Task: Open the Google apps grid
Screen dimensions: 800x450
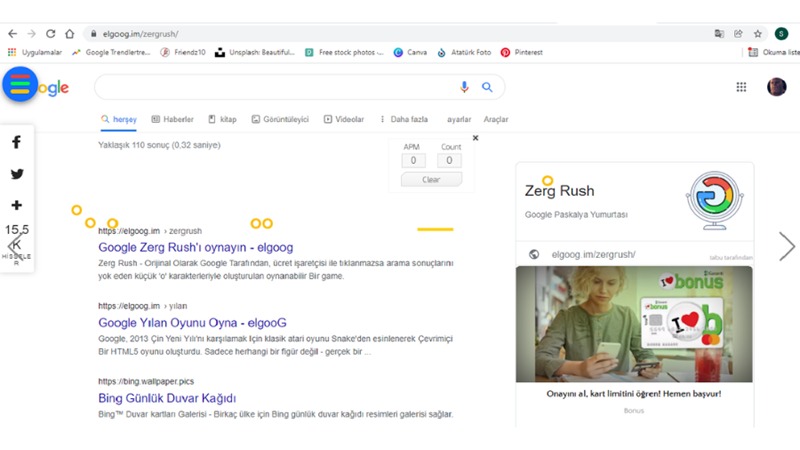Action: 741,88
